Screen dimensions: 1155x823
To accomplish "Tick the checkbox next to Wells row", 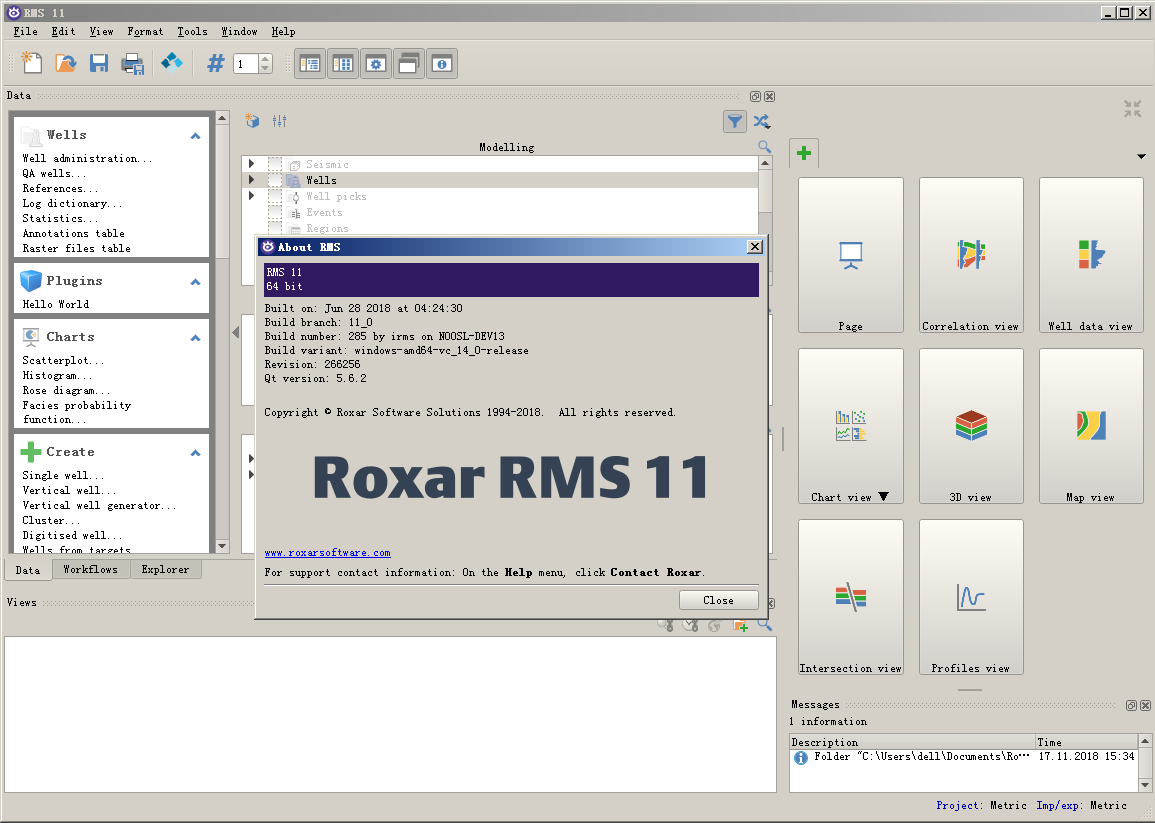I will click(275, 181).
